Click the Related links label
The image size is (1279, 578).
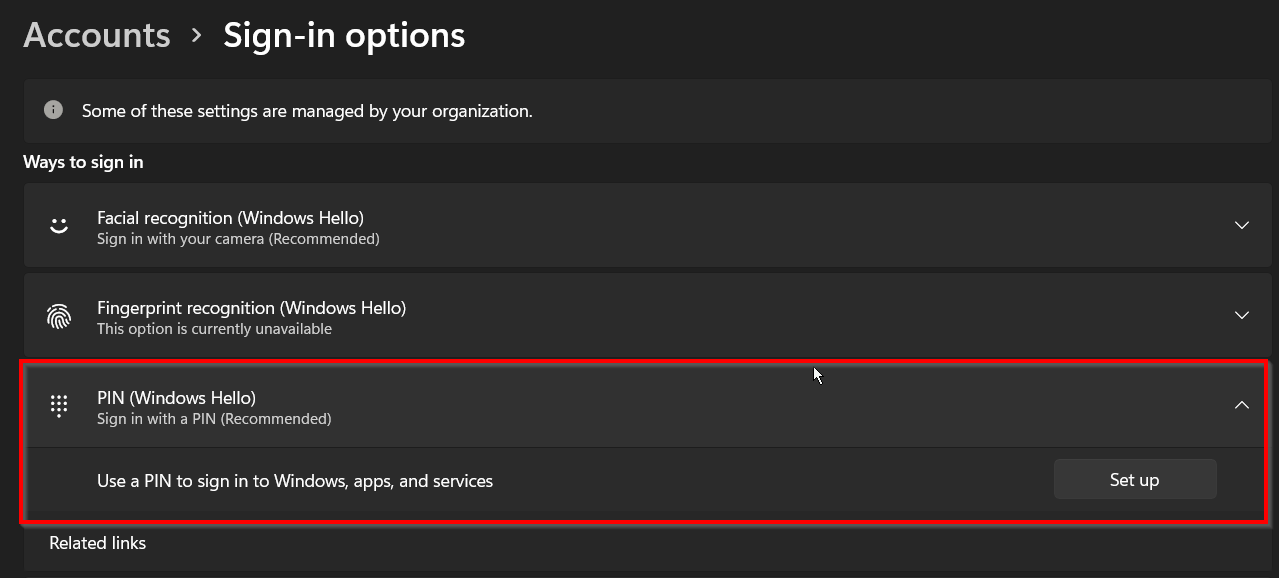(x=98, y=543)
